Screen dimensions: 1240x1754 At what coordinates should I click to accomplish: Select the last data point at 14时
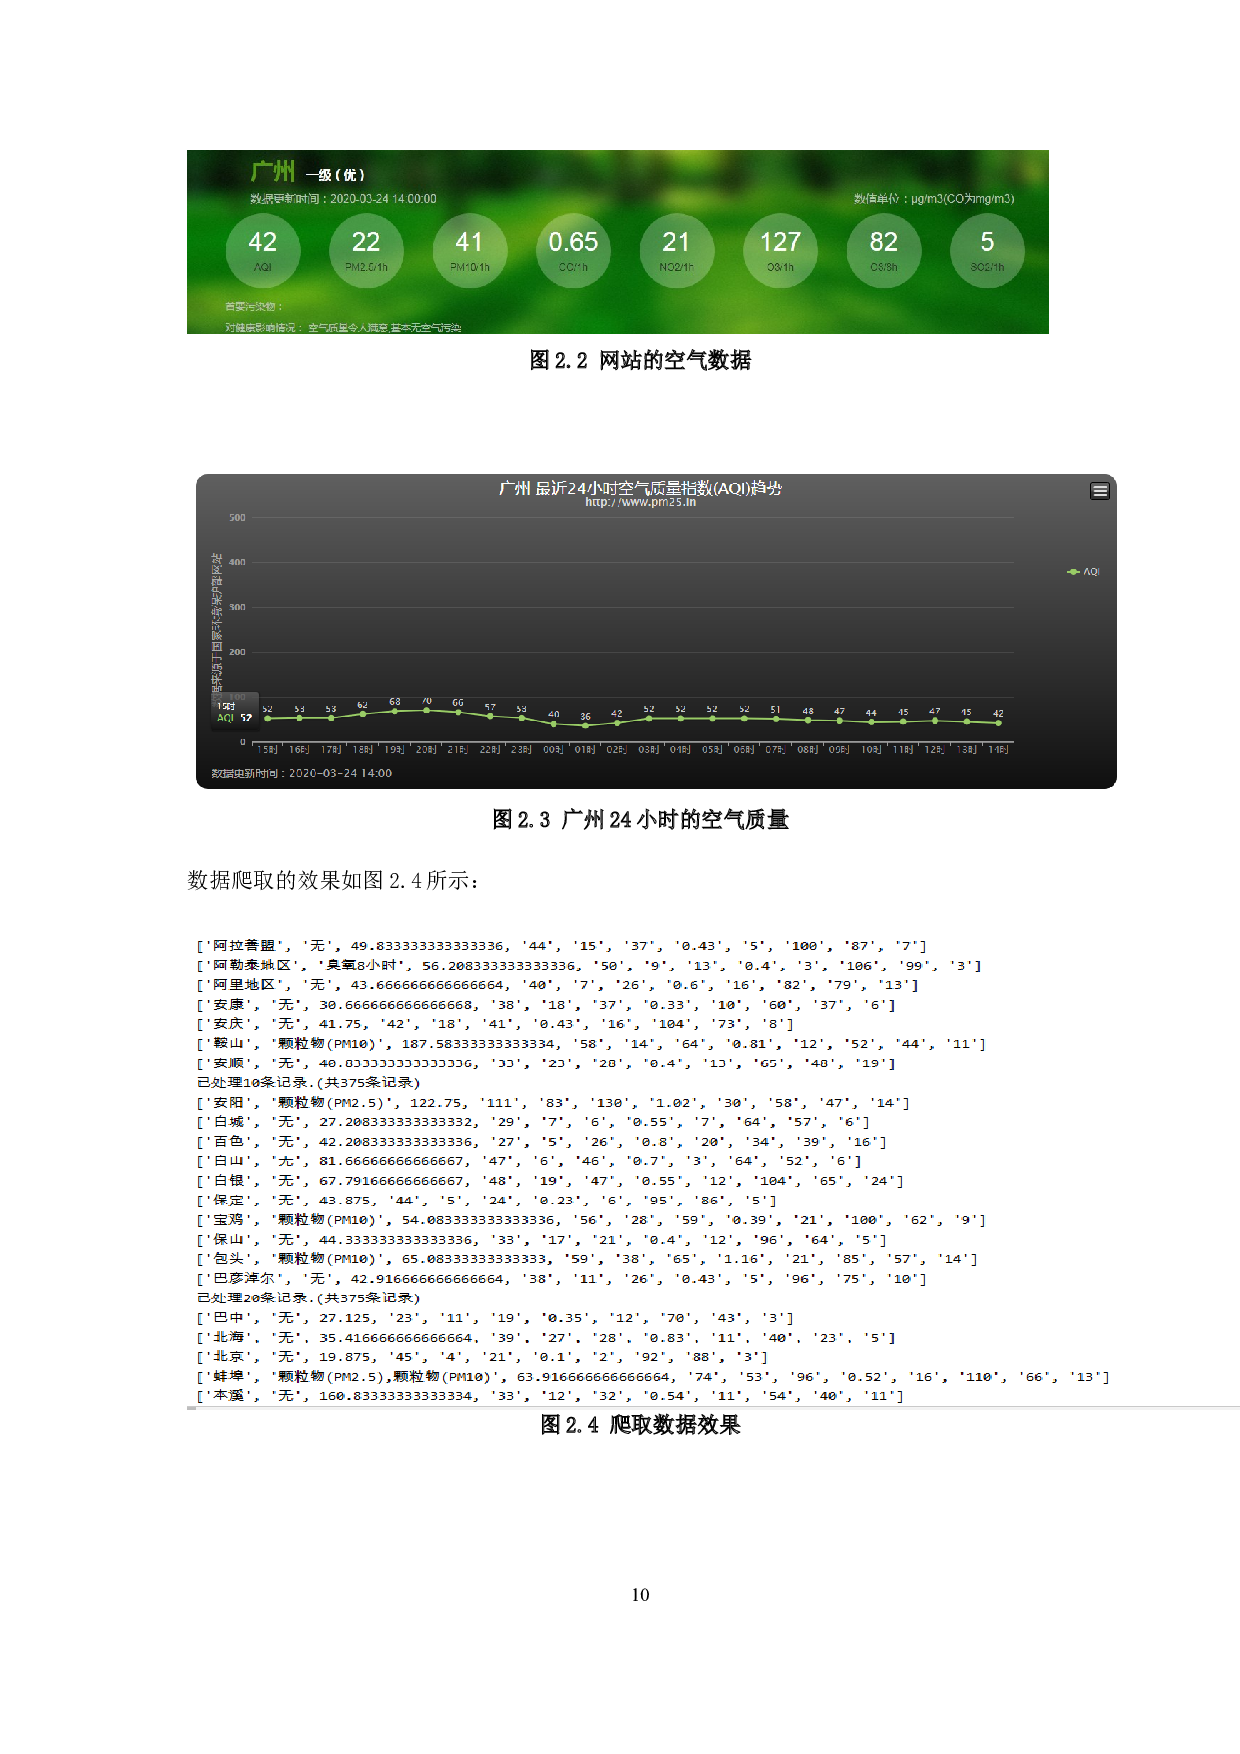coord(998,722)
